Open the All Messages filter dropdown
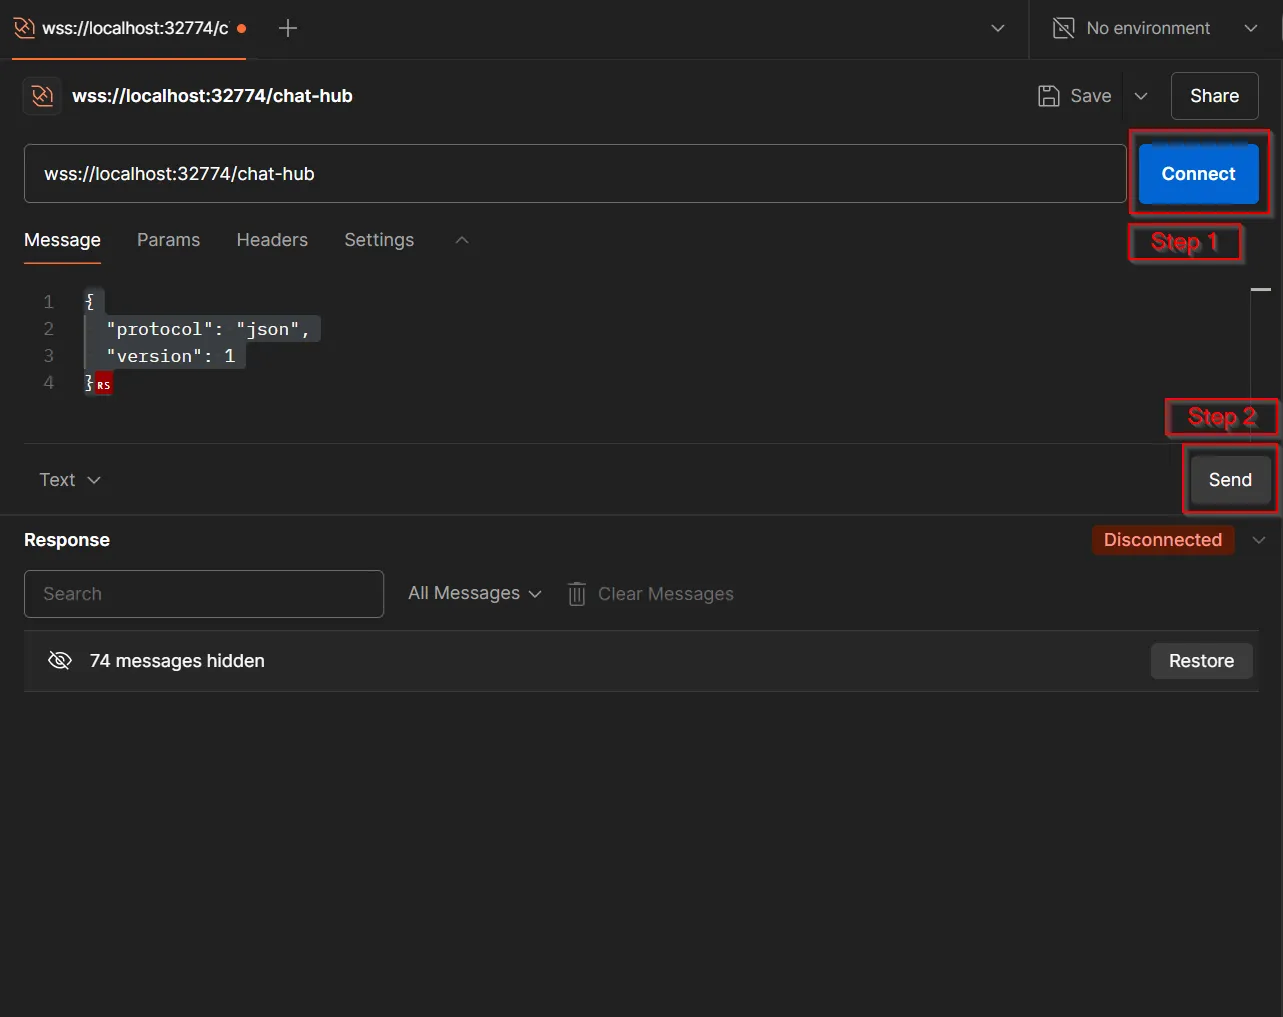 475,594
